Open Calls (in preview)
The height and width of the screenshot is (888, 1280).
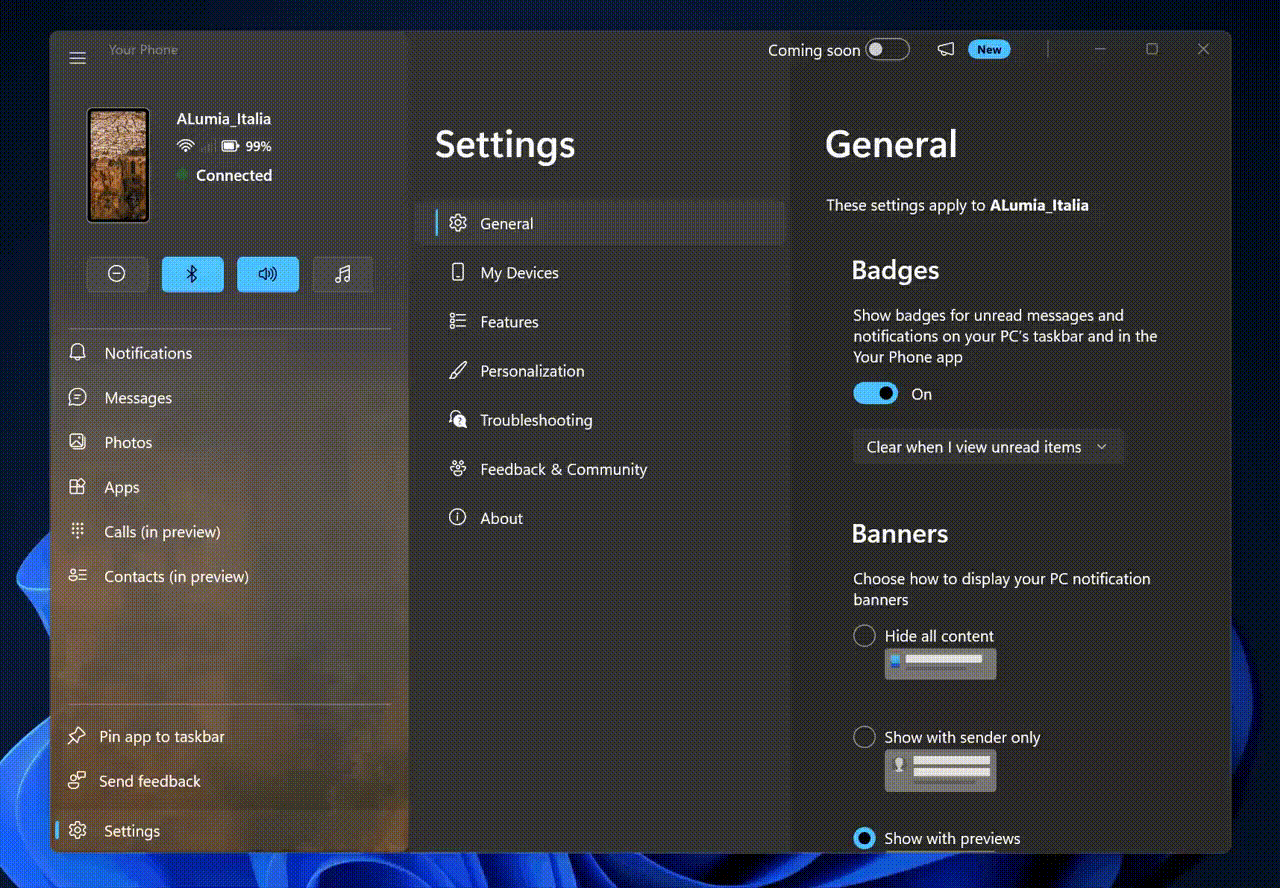tap(162, 531)
